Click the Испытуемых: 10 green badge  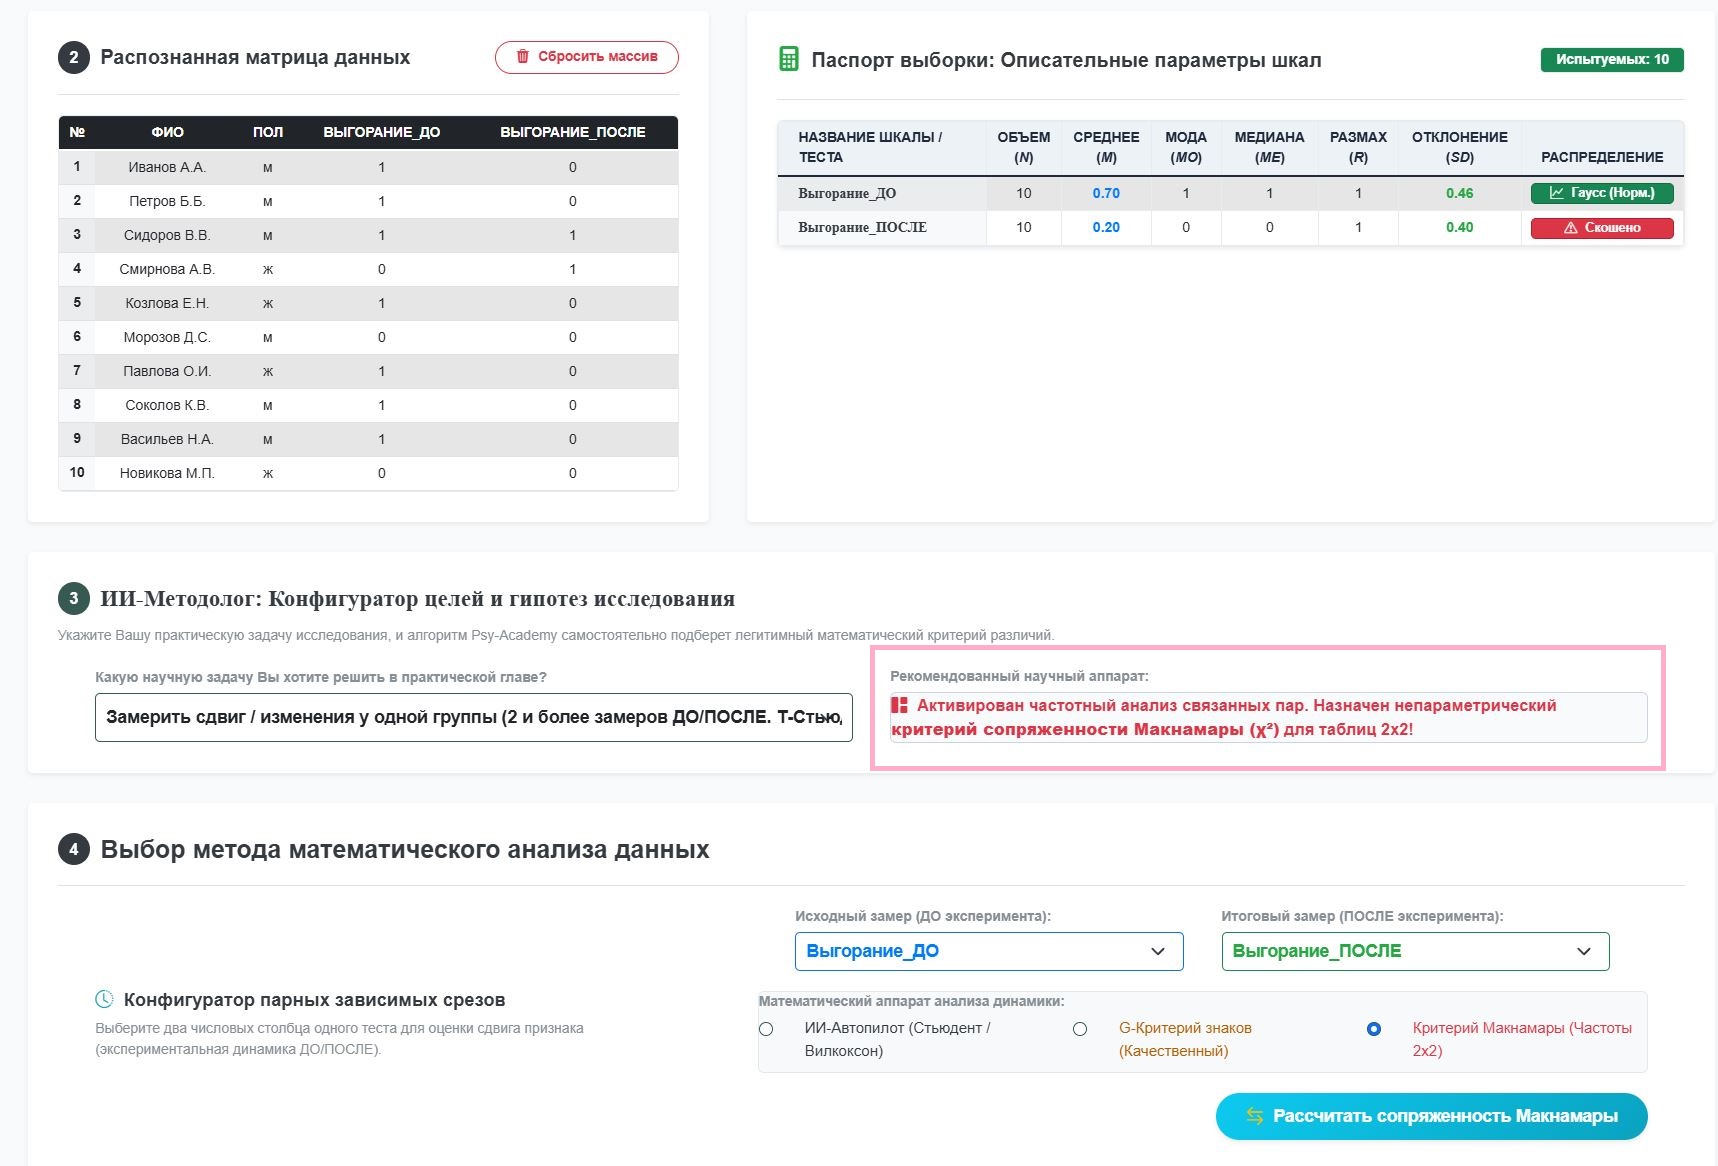1612,60
